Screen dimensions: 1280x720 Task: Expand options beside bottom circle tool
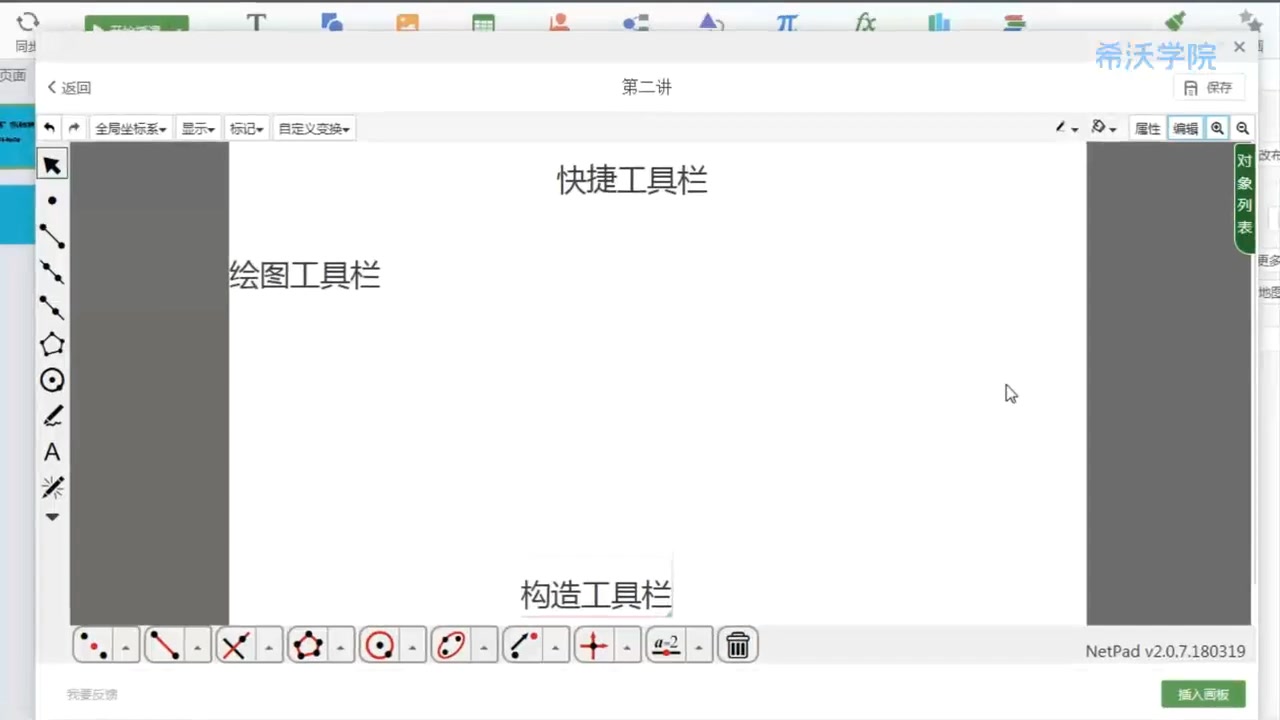pos(412,647)
